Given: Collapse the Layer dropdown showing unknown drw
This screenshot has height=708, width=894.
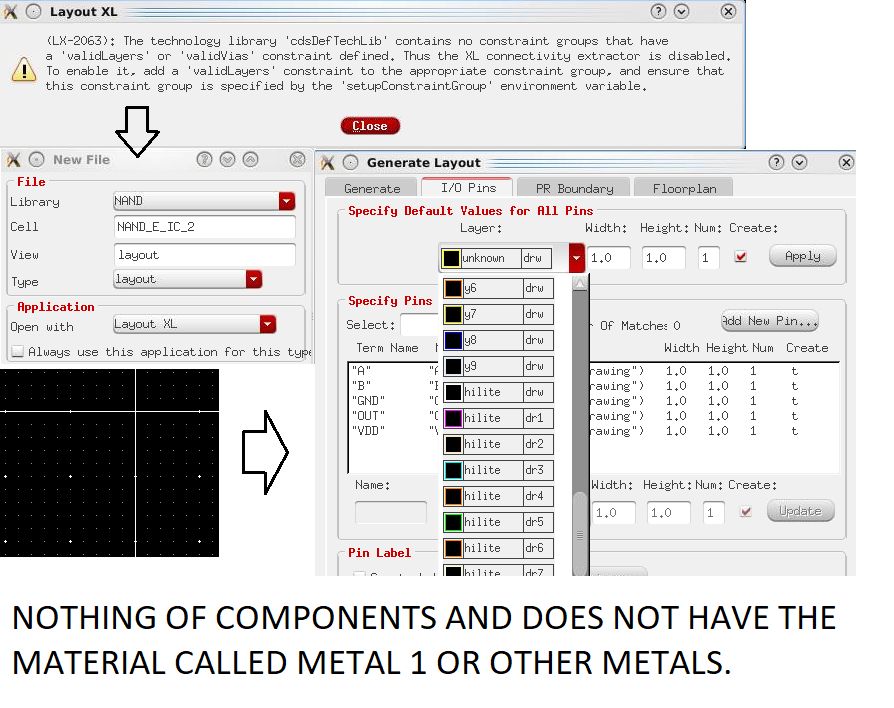Looking at the screenshot, I should [576, 258].
